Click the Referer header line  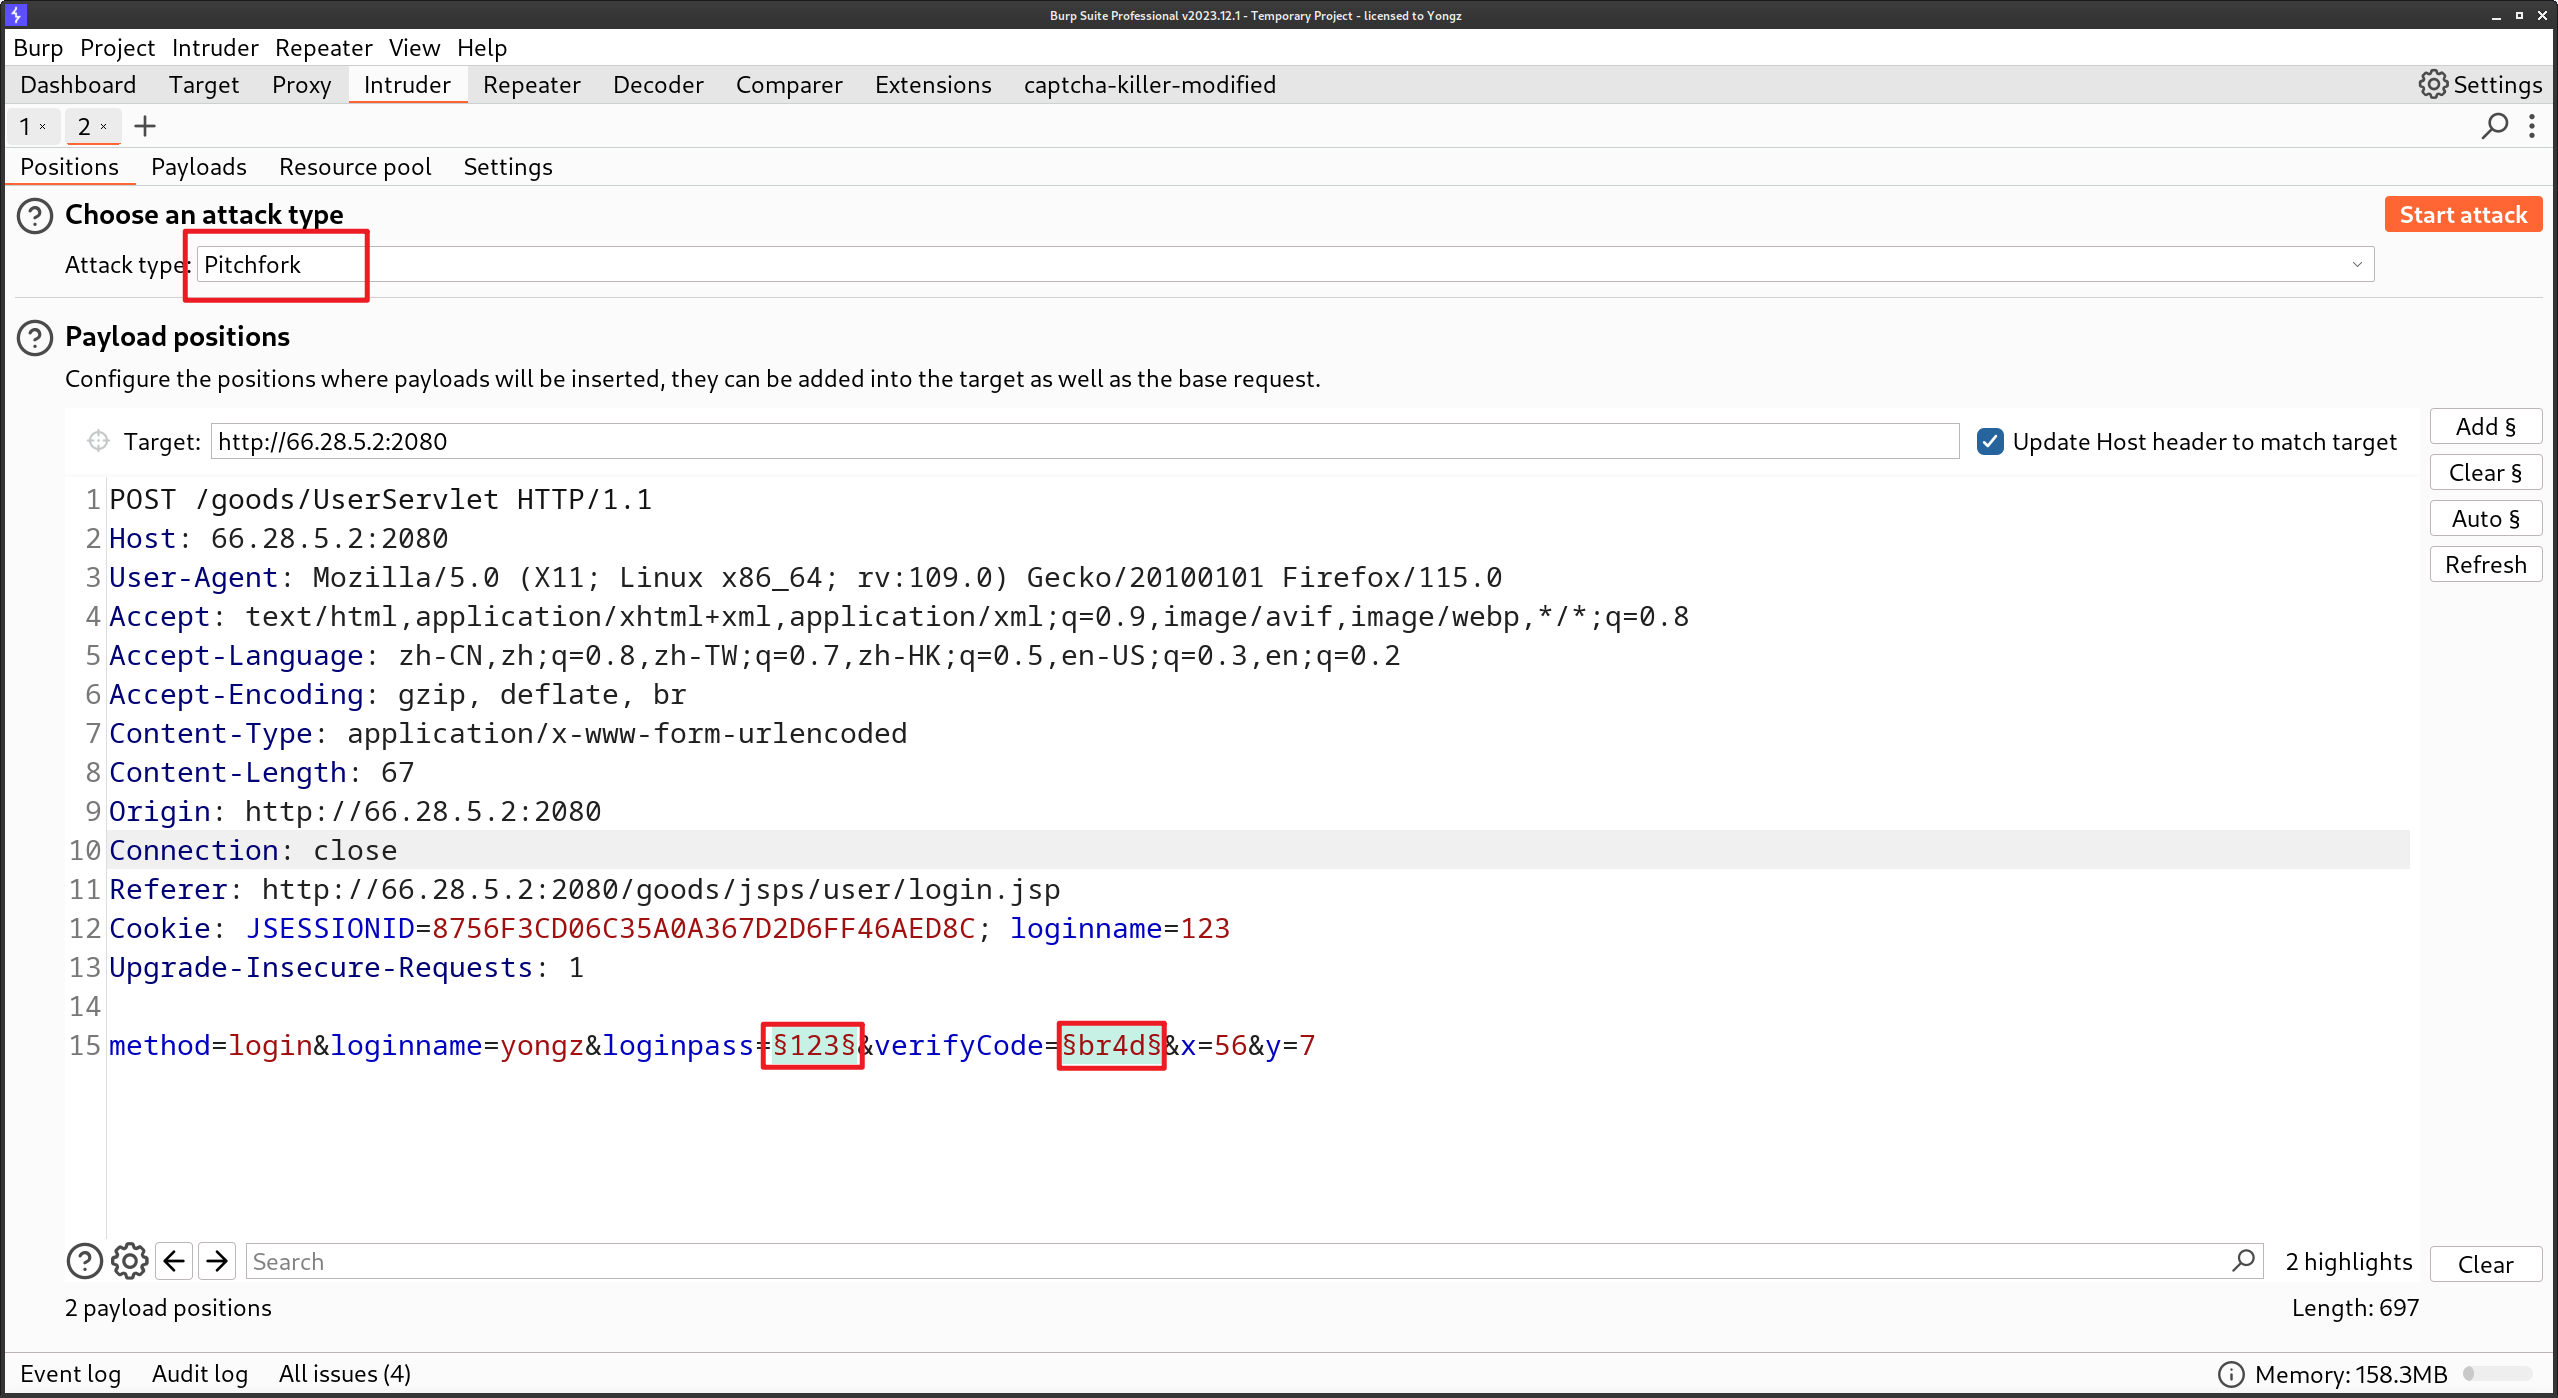pyautogui.click(x=584, y=889)
